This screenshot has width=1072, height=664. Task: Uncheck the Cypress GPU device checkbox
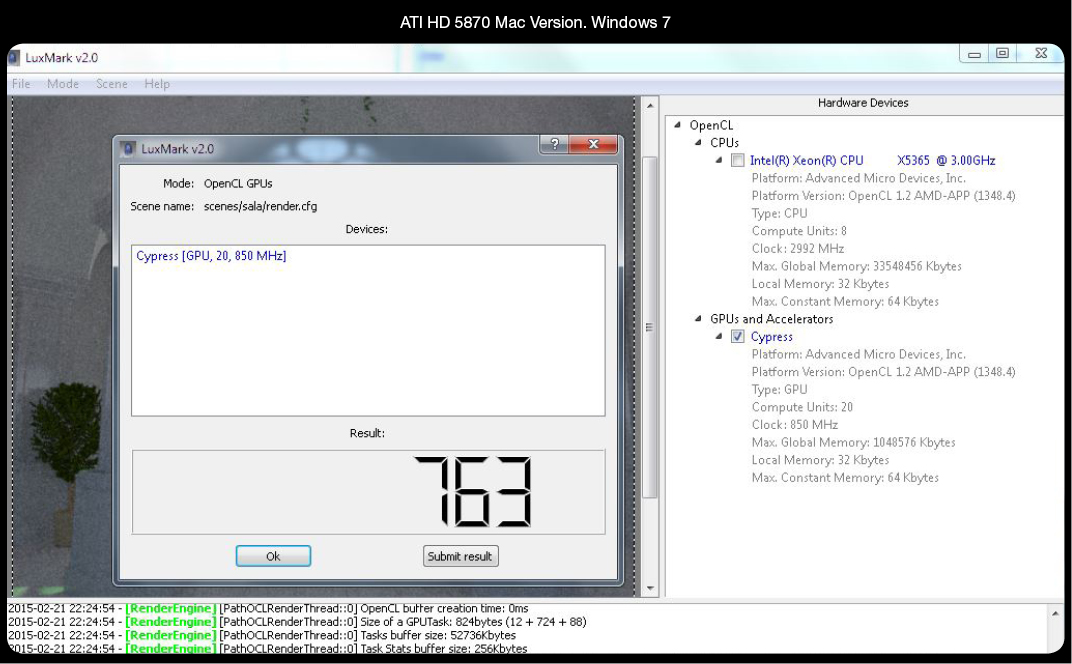(738, 336)
